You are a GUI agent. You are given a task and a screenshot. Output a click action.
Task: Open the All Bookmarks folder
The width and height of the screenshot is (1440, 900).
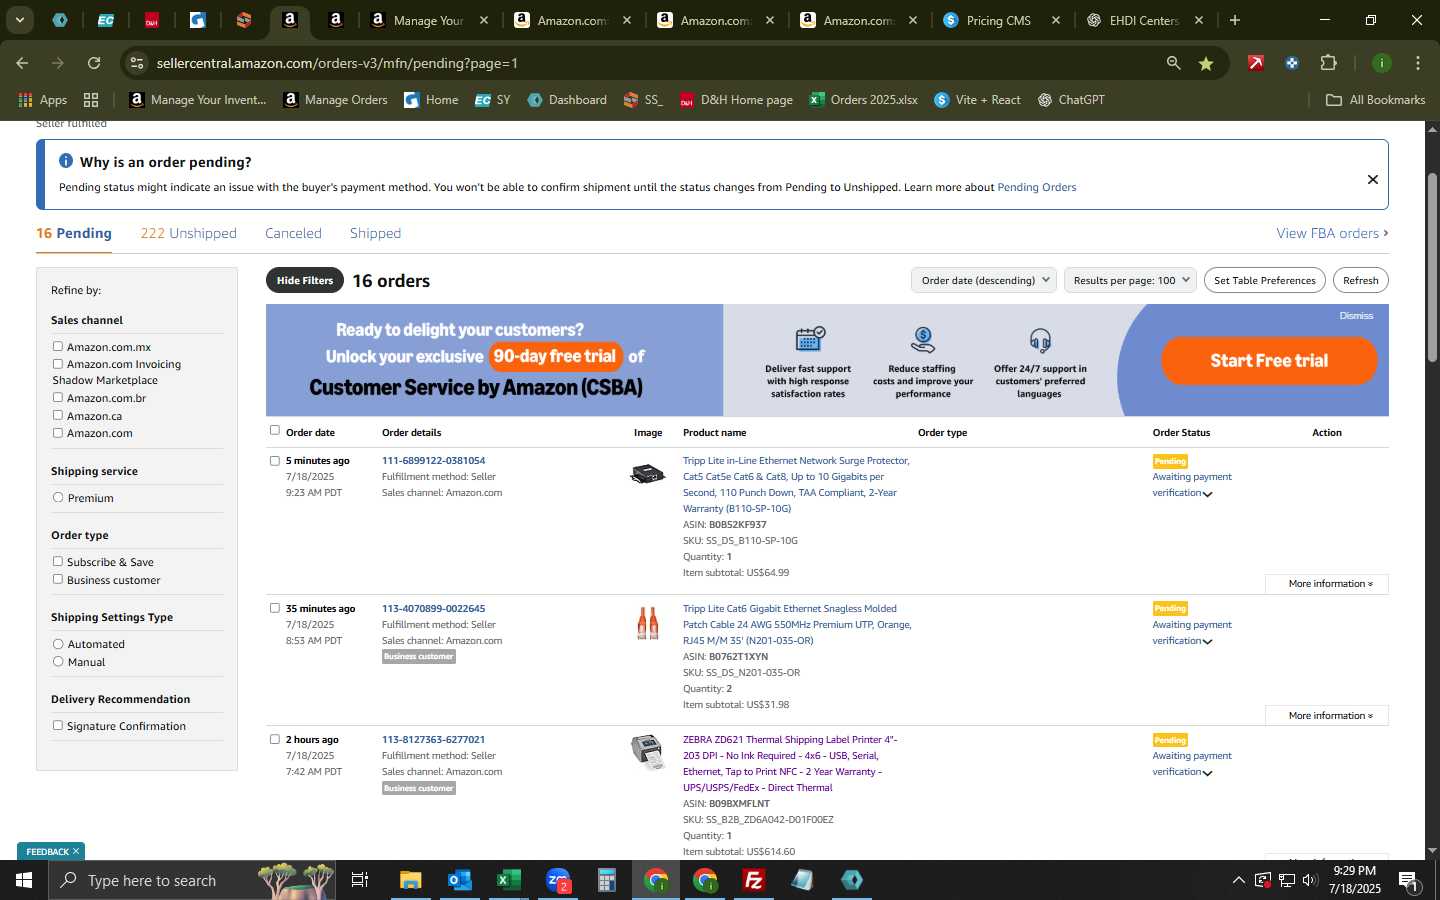click(1375, 100)
